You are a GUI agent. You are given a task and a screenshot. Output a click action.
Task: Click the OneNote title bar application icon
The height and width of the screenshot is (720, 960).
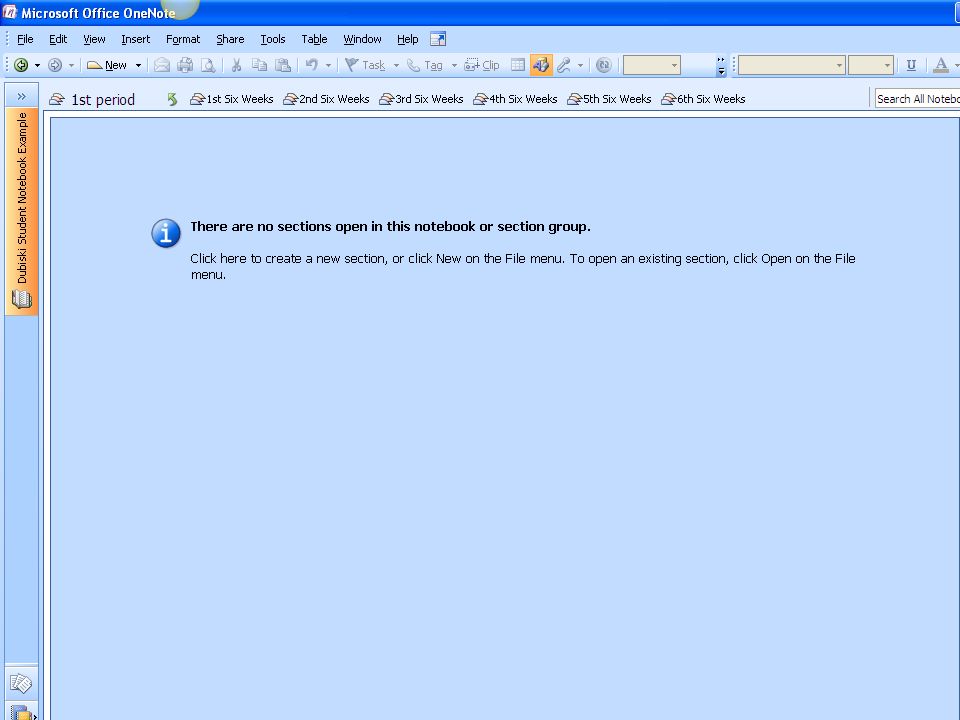(10, 12)
